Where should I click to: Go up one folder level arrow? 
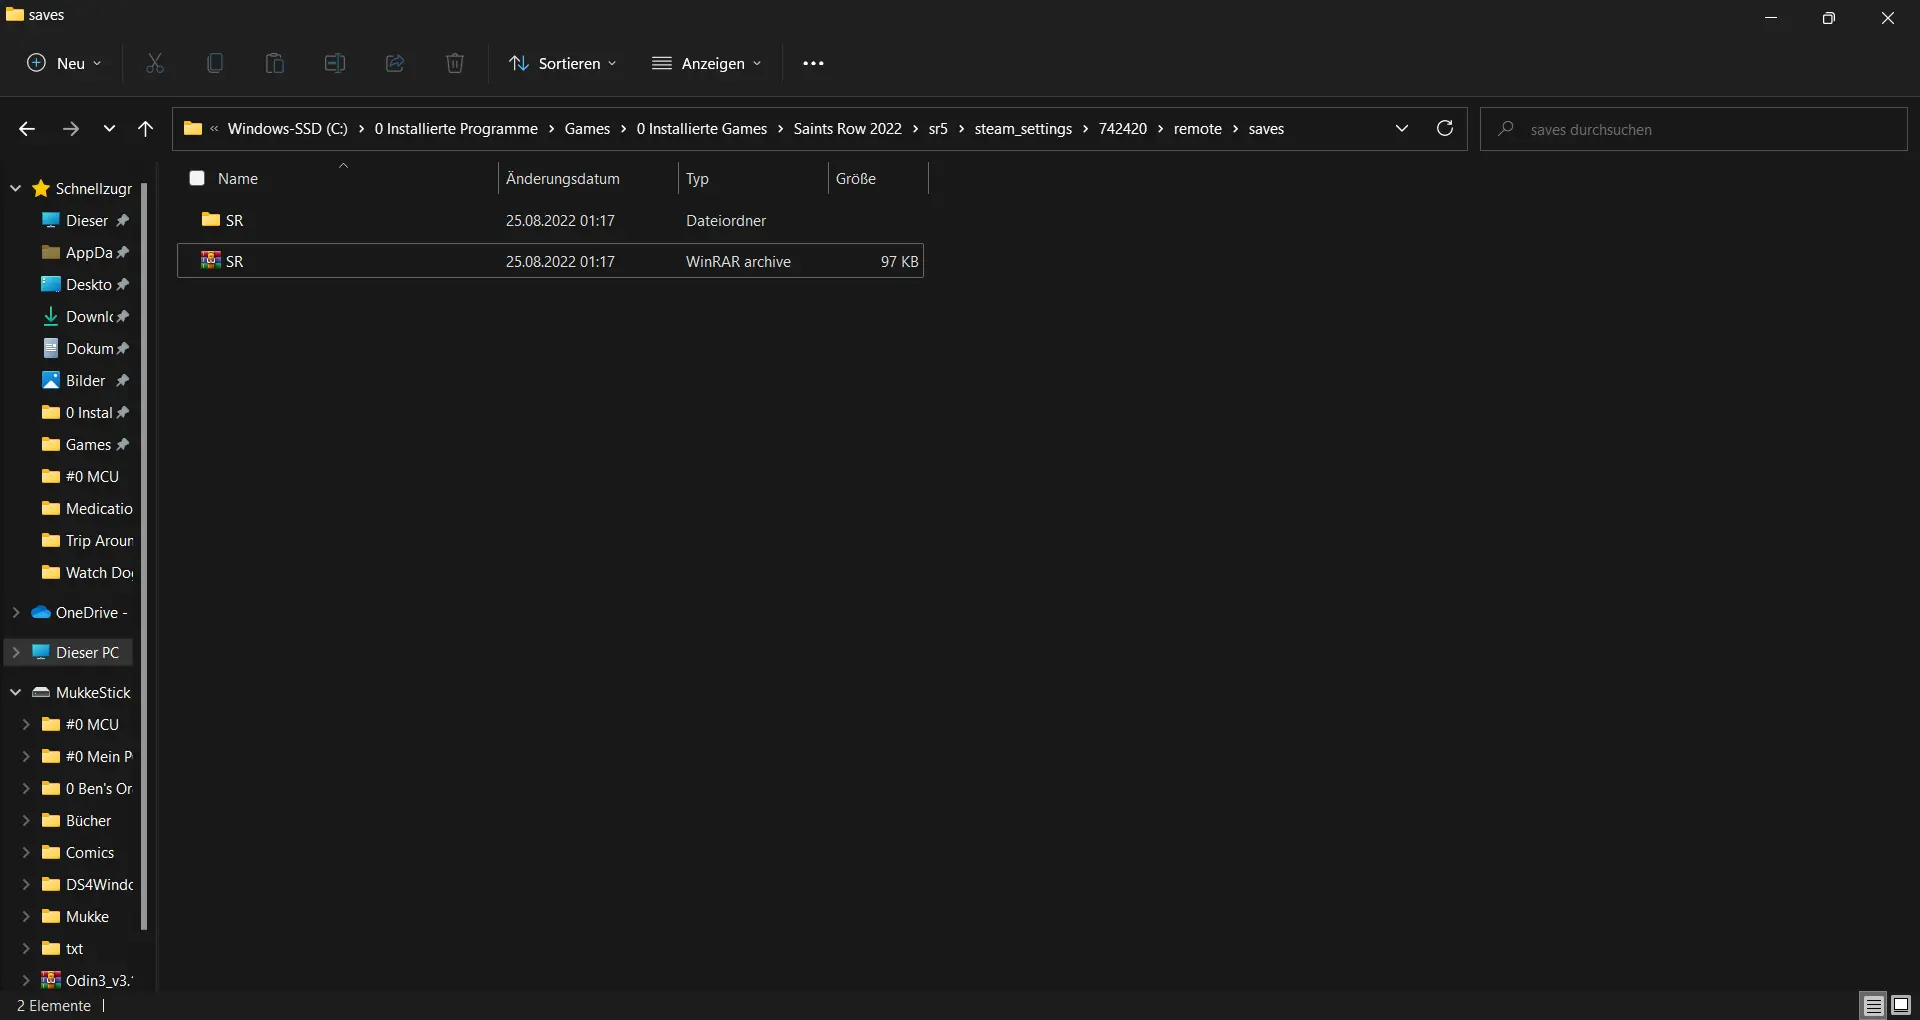(x=145, y=129)
